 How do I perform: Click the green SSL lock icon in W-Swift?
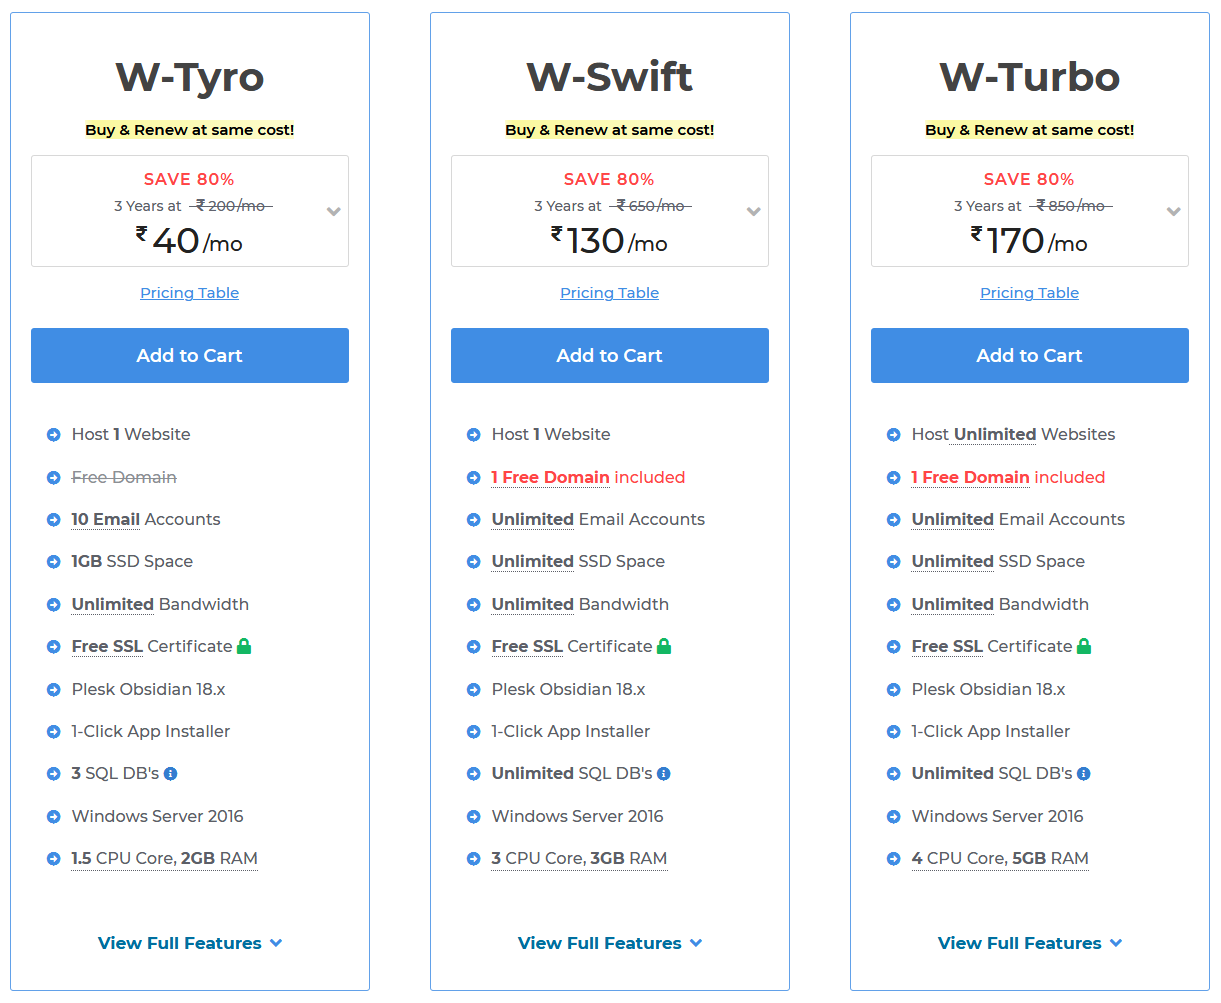tap(664, 646)
